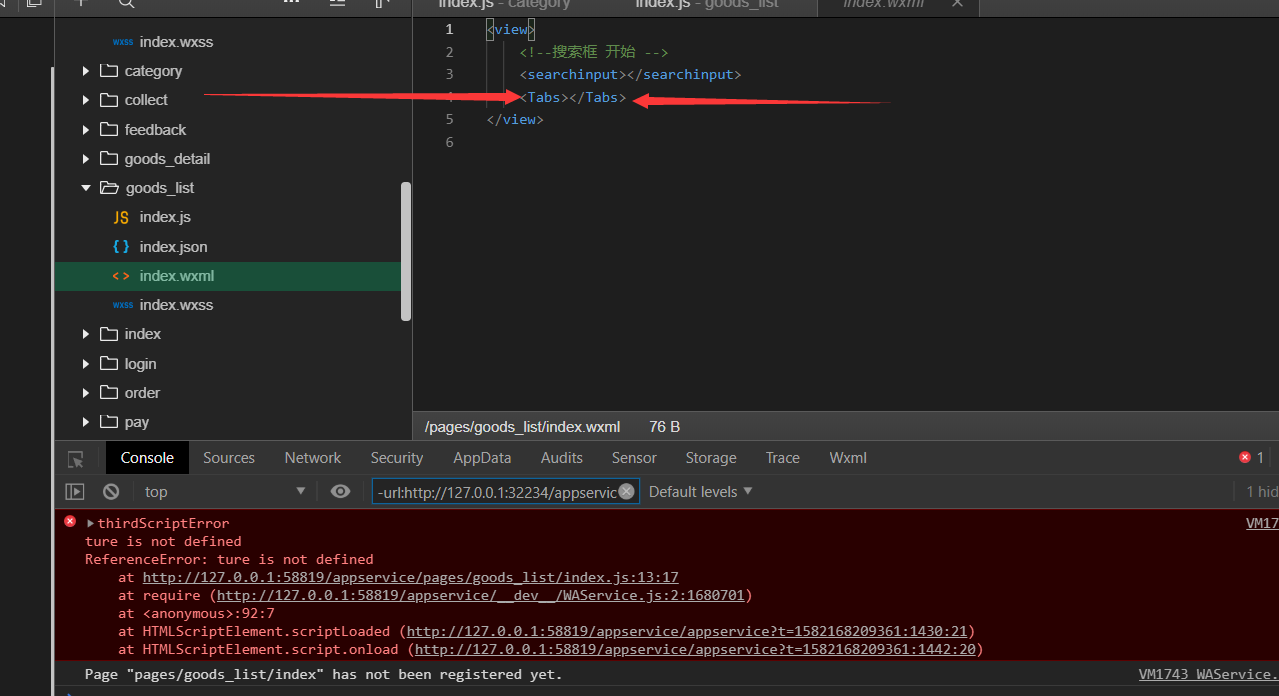Open the Trace tab
1279x696 pixels.
[783, 458]
